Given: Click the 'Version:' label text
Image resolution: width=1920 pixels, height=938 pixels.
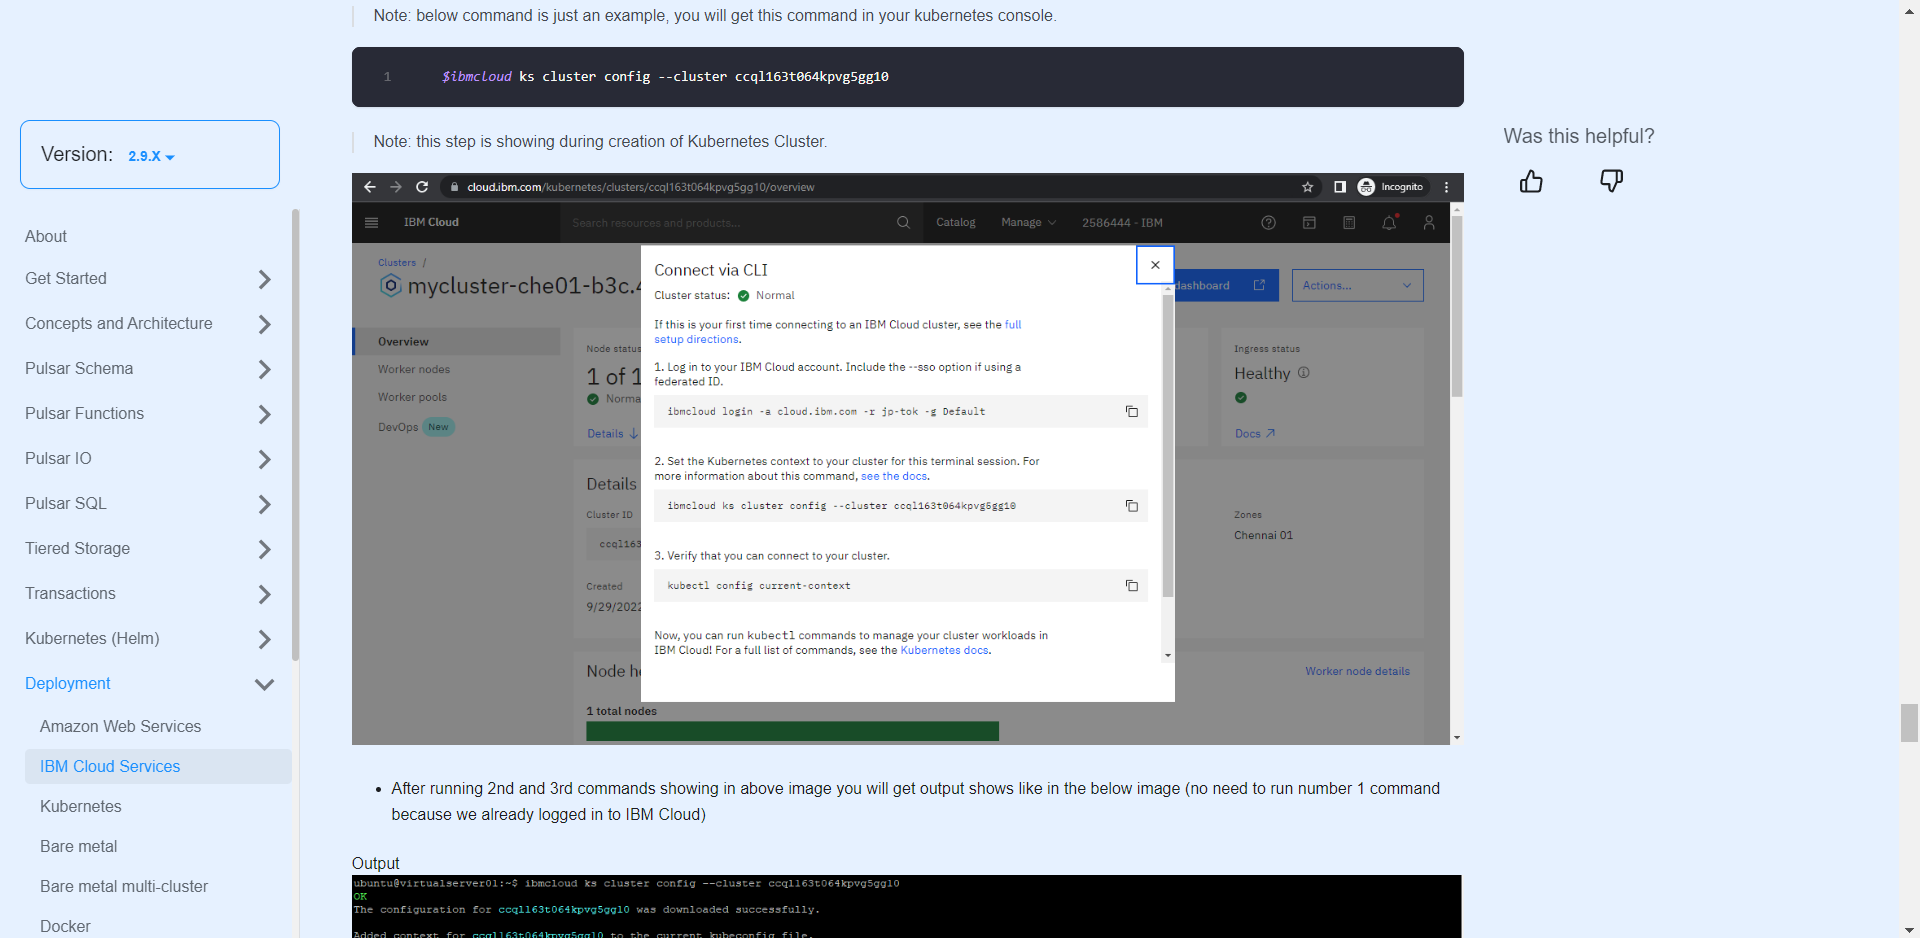Looking at the screenshot, I should point(77,154).
